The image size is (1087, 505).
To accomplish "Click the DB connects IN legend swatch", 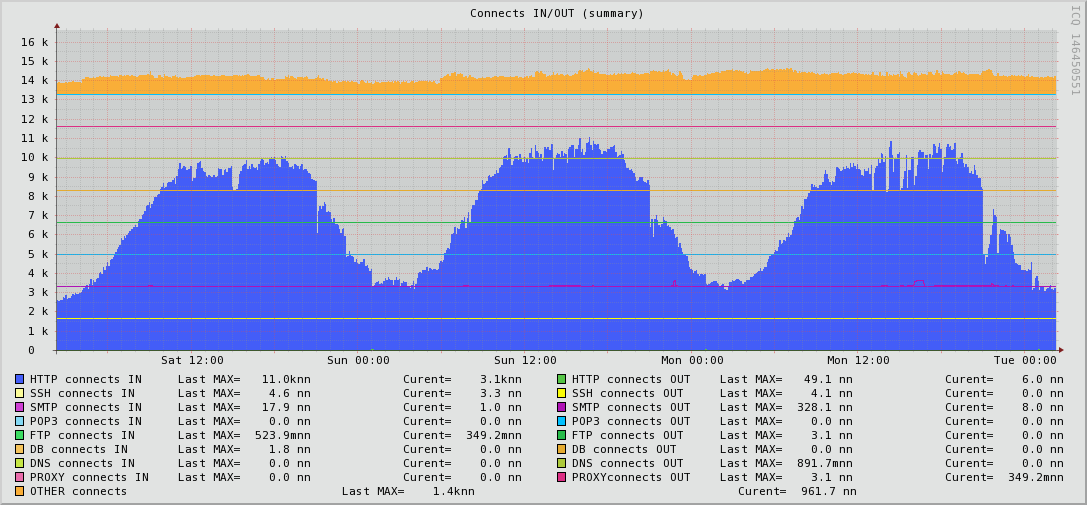I will tap(19, 450).
